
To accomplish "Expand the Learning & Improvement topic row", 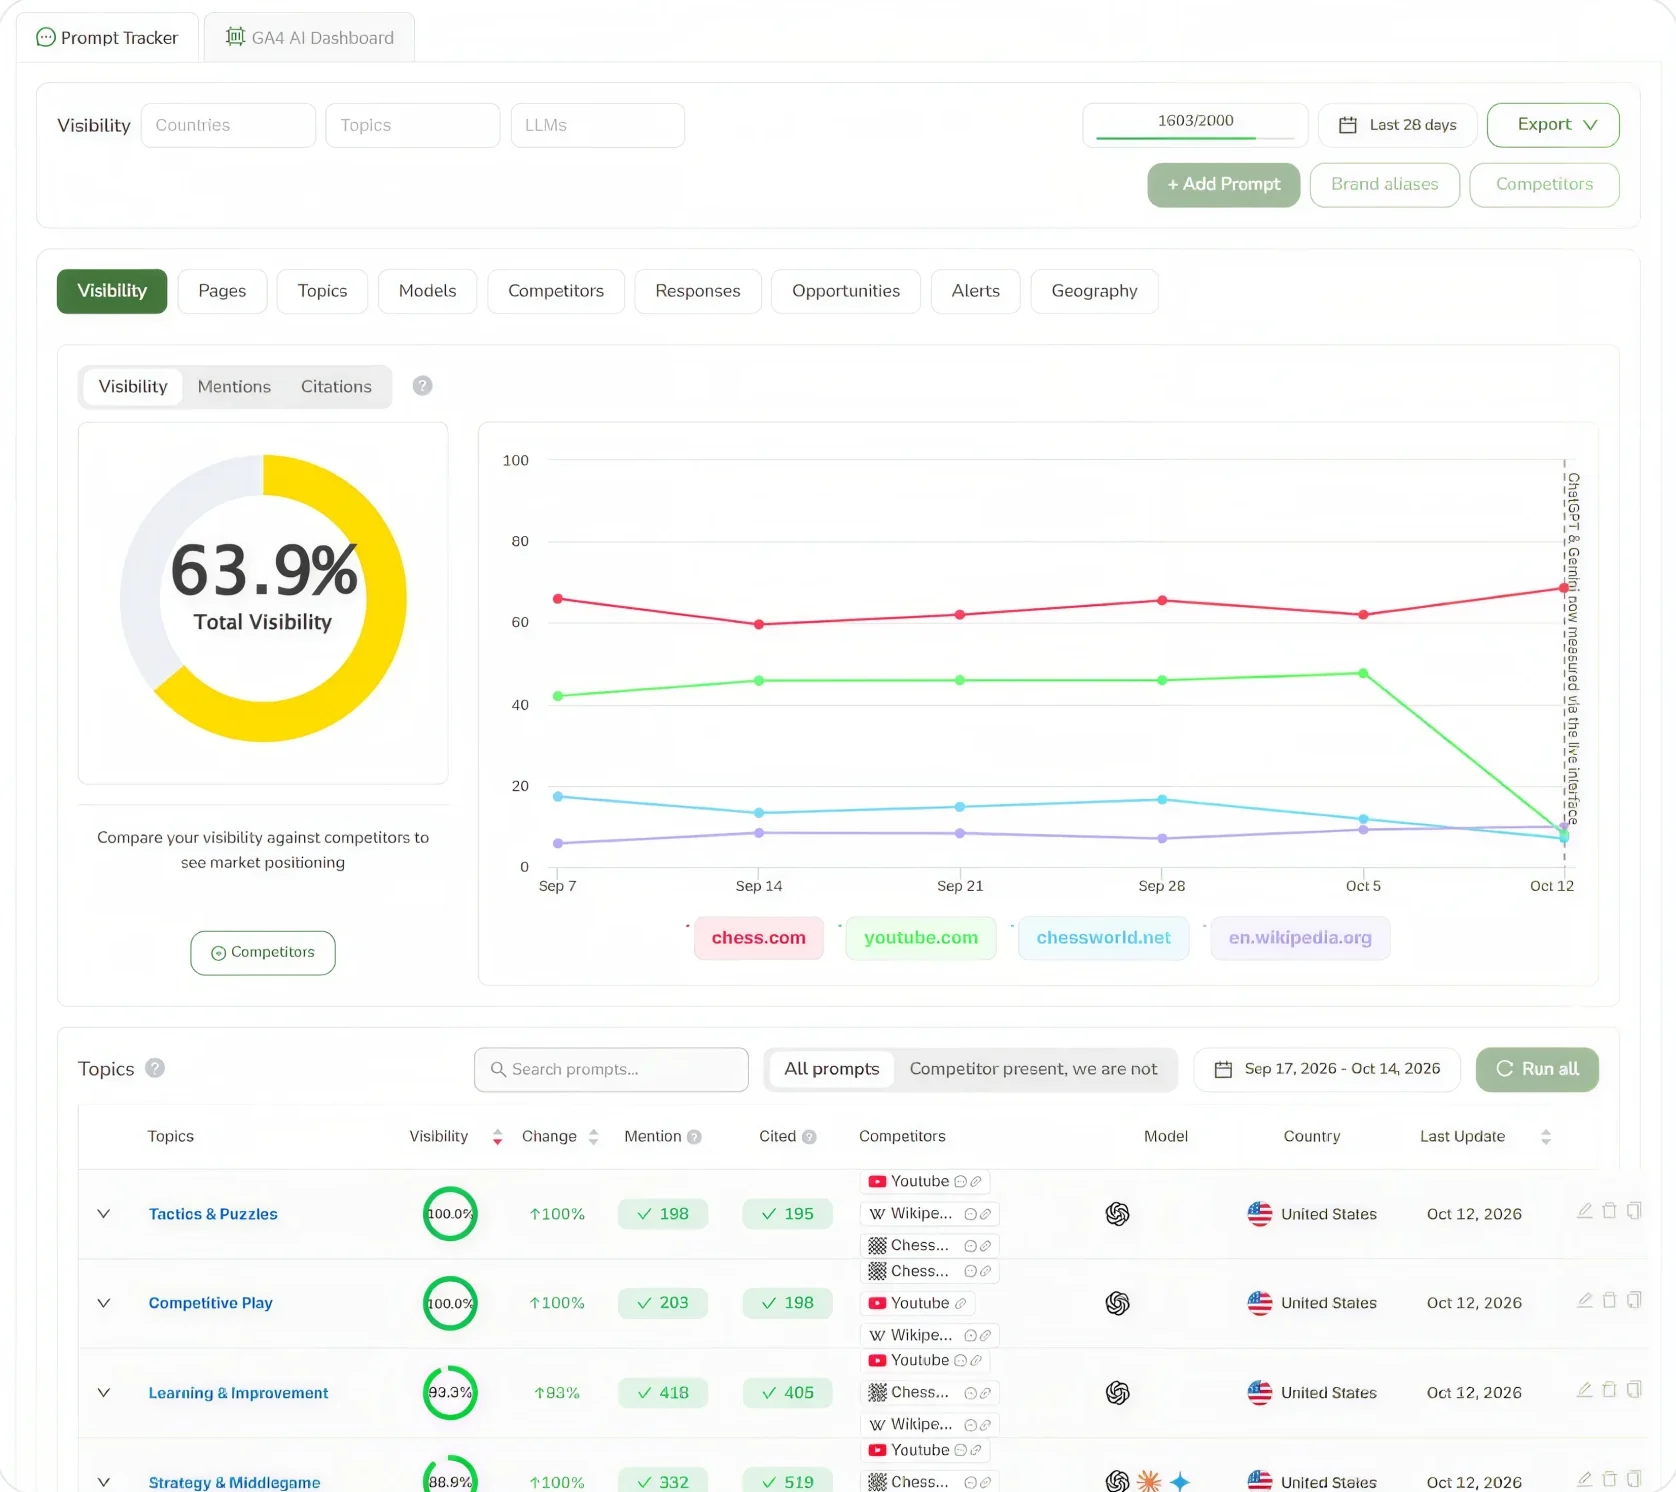I will [x=103, y=1393].
